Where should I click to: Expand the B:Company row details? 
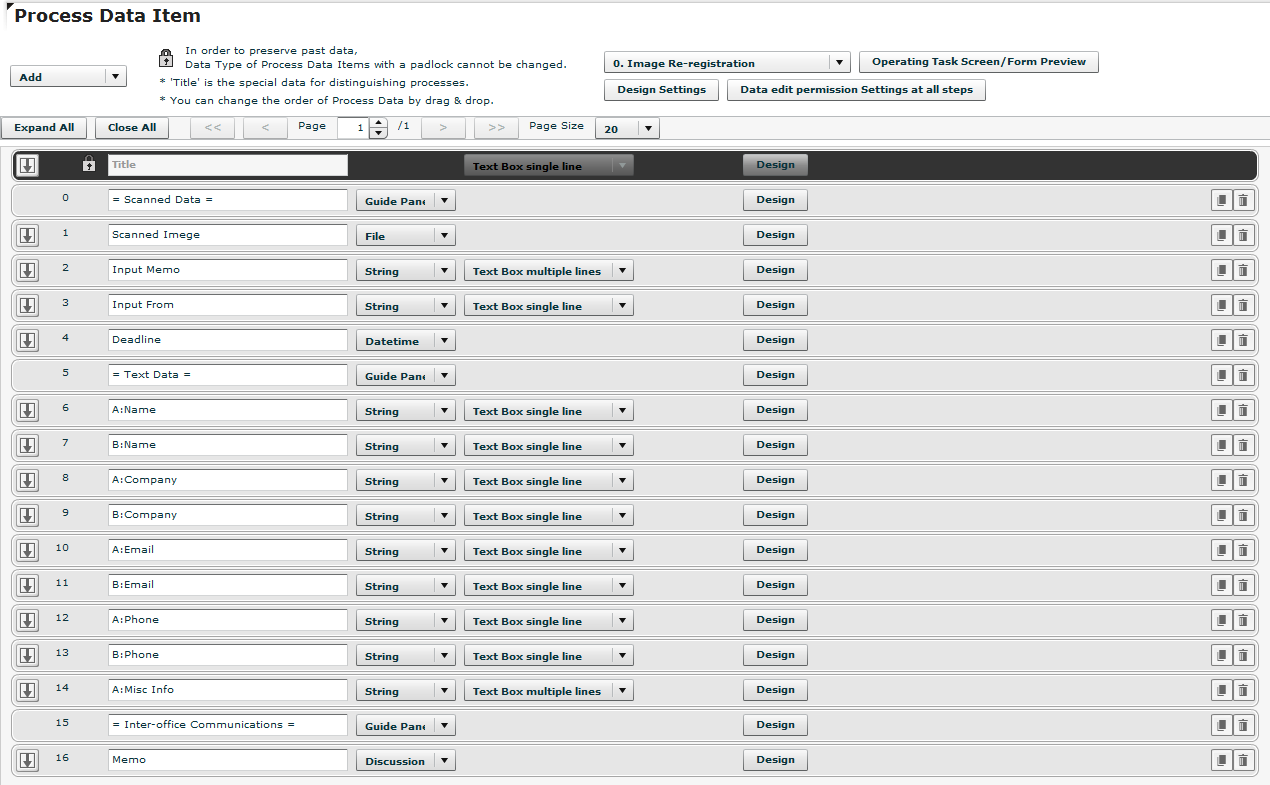27,515
